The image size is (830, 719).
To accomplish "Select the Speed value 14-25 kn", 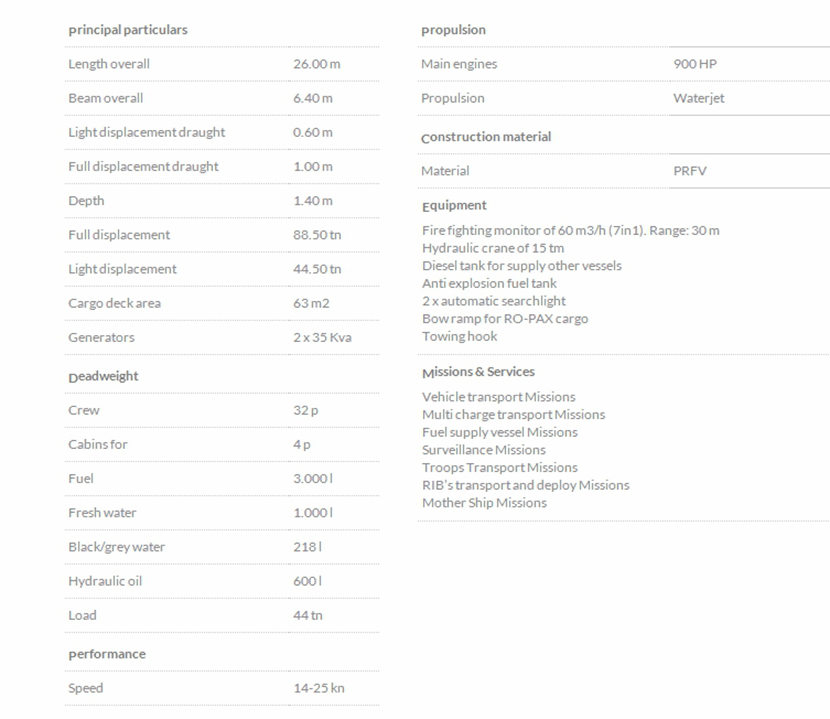I will click(x=318, y=688).
